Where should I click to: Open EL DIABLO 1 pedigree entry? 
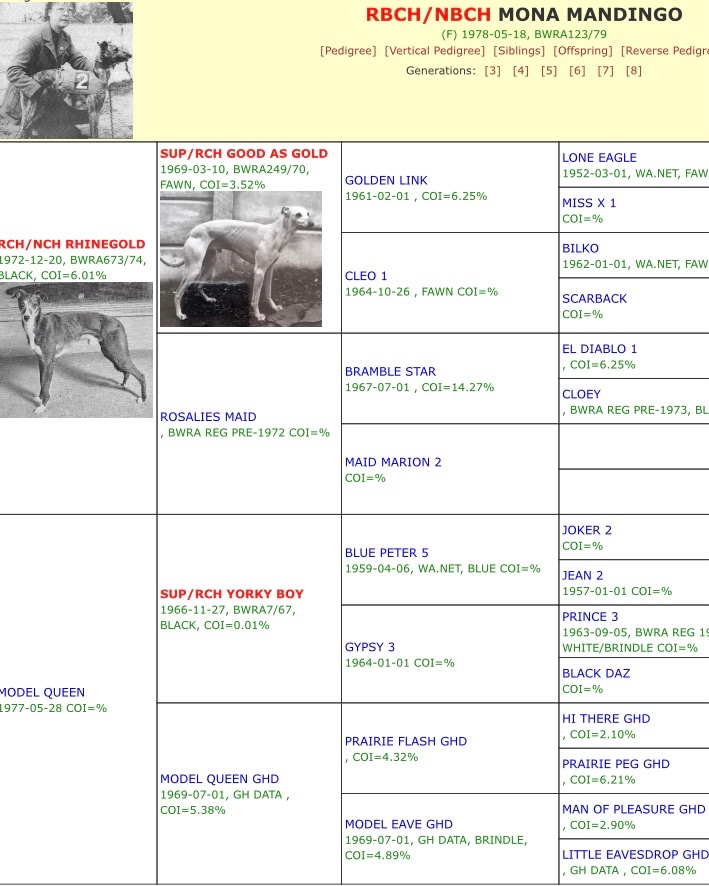599,349
